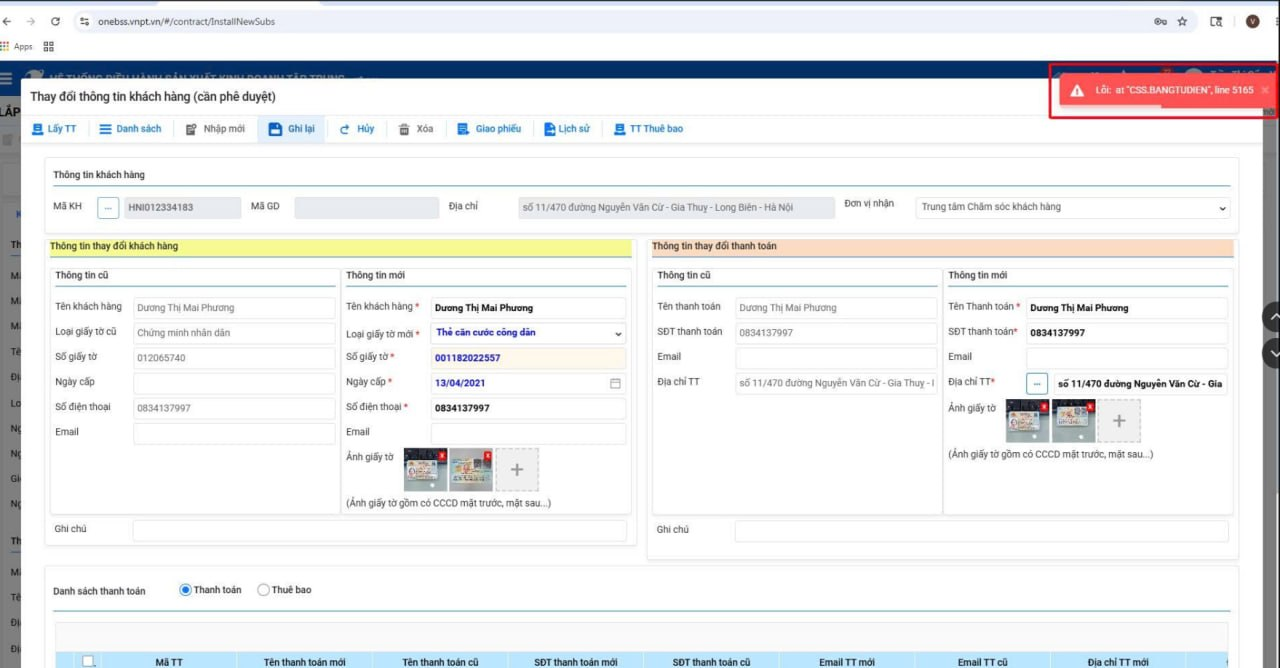
Task: Click the Tên thanh toán mới column header
Action: [x=304, y=661]
